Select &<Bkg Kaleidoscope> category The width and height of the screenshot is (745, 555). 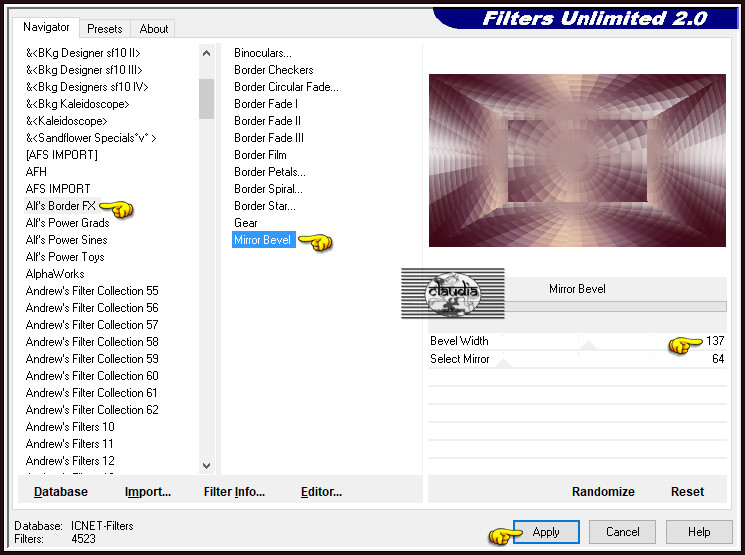coord(77,104)
